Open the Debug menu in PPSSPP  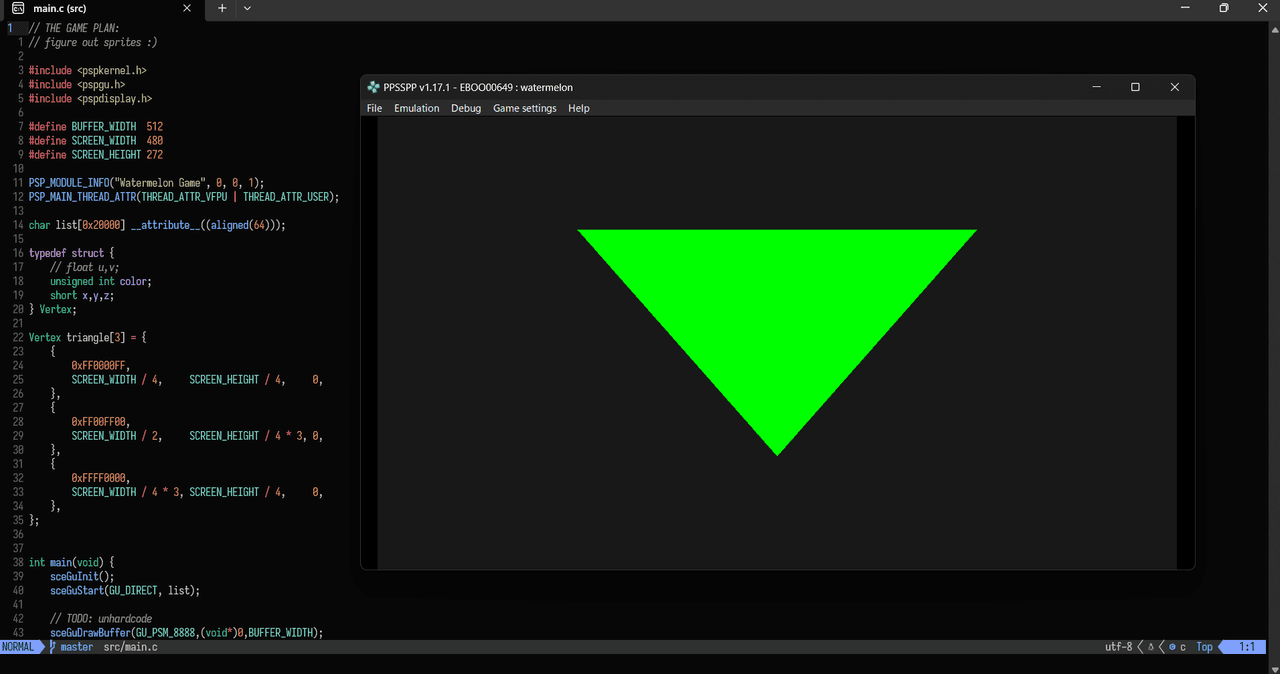tap(466, 108)
